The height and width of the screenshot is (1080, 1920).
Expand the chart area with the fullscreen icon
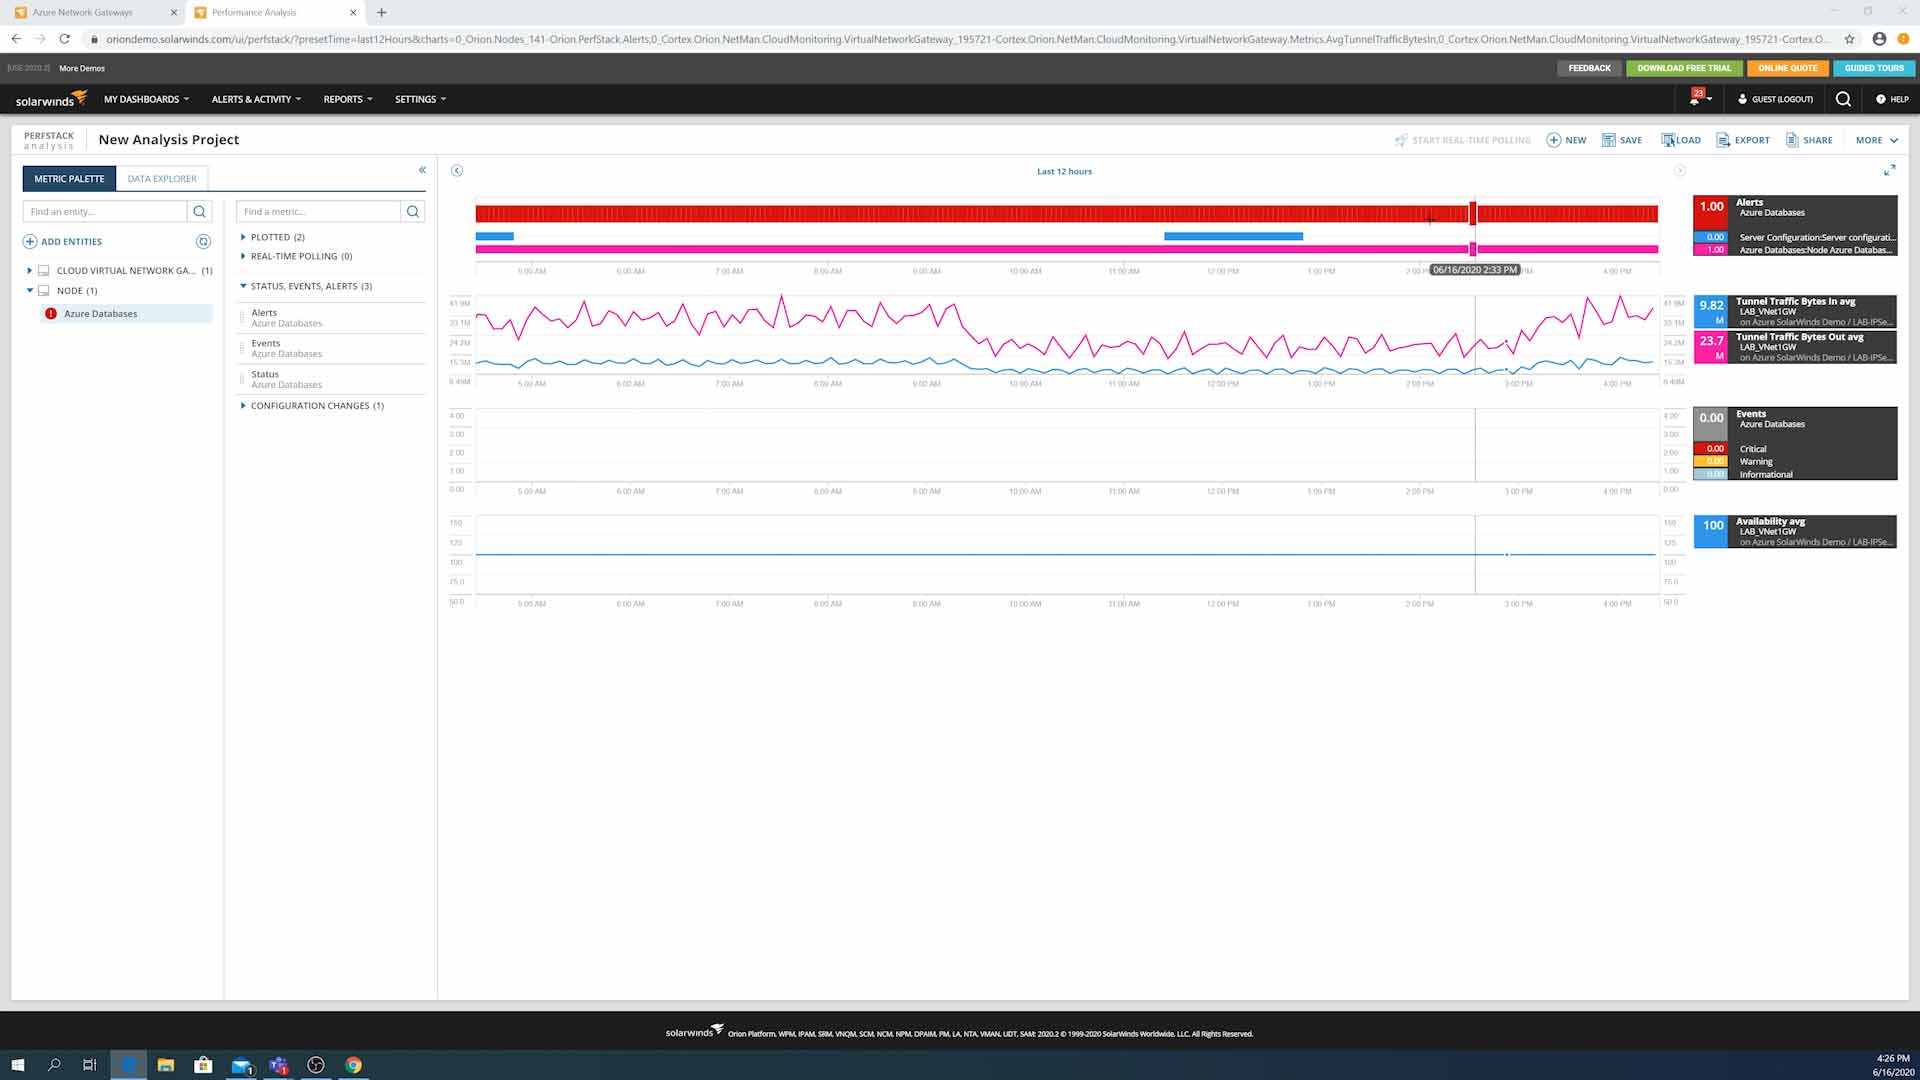point(1889,170)
